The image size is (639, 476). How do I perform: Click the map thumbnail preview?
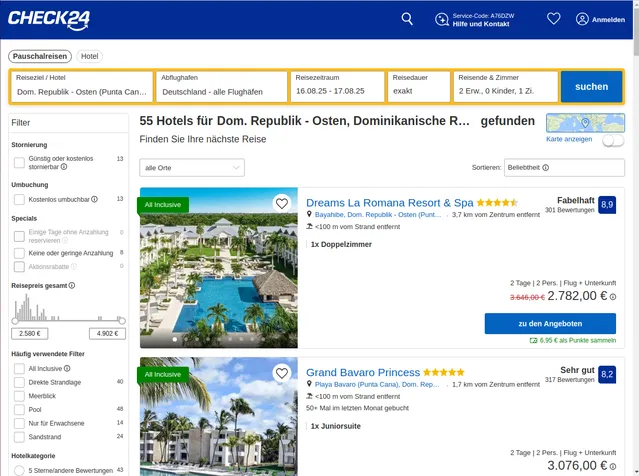[585, 123]
